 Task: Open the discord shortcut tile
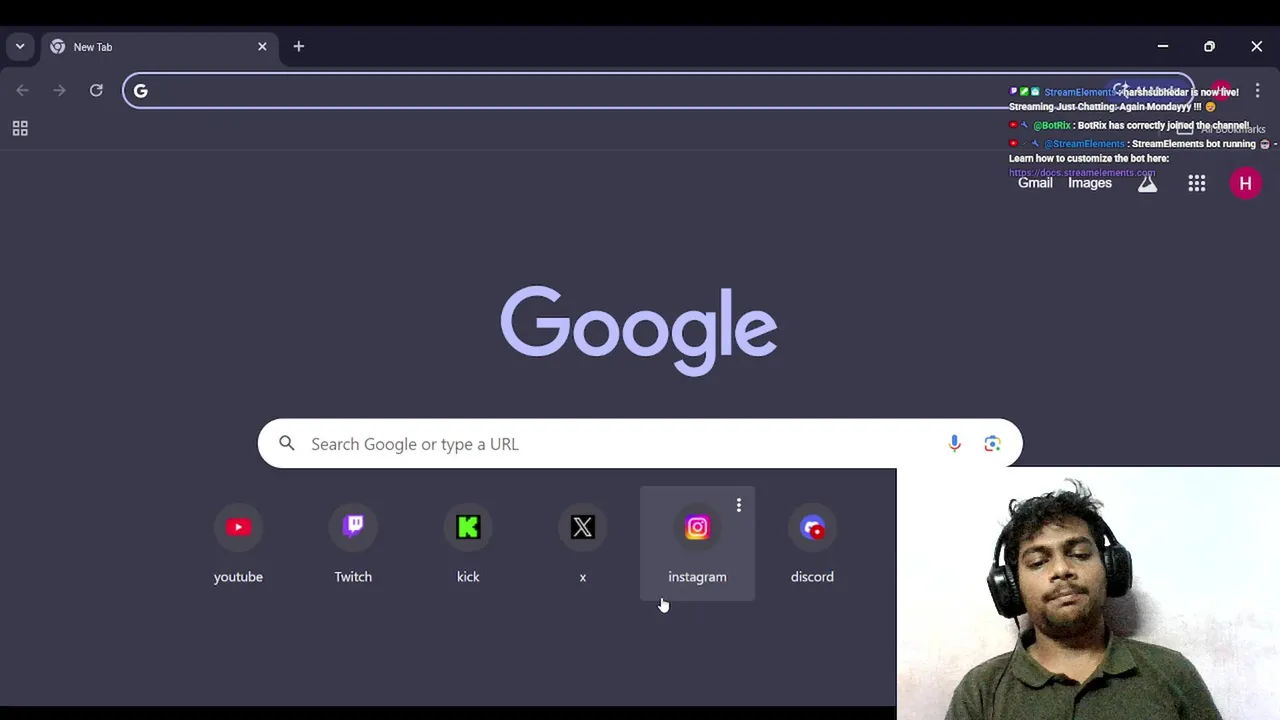(812, 544)
